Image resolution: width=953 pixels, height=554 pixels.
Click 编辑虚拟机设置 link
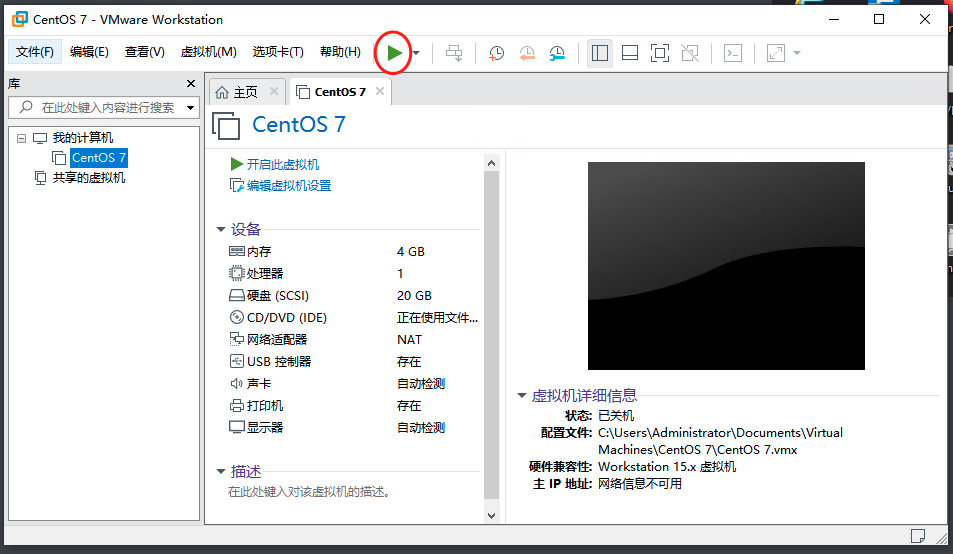click(x=289, y=186)
